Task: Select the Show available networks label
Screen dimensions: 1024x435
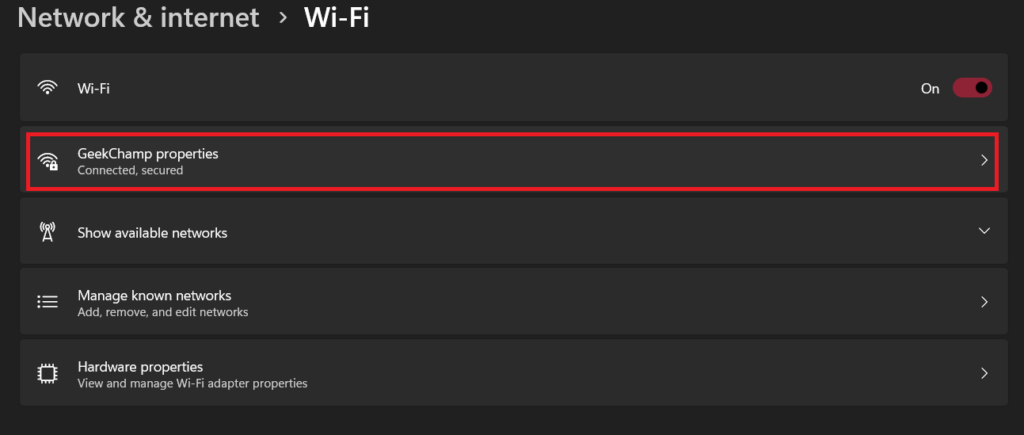Action: pyautogui.click(x=152, y=233)
